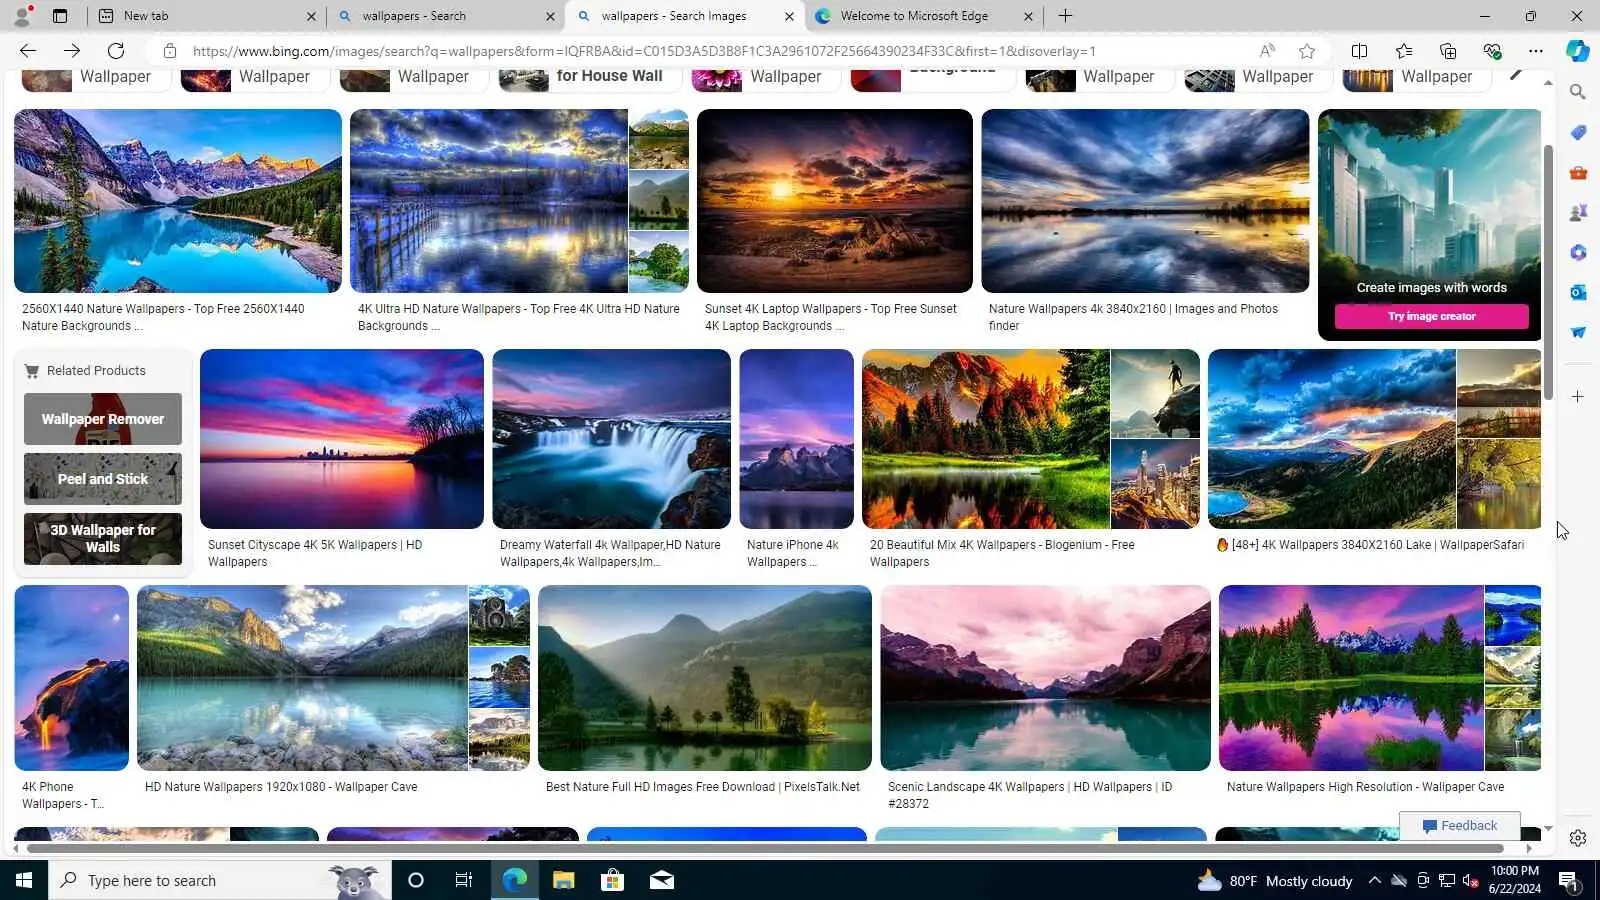
Task: Open the Drop sidebar icon
Action: pos(1578,332)
